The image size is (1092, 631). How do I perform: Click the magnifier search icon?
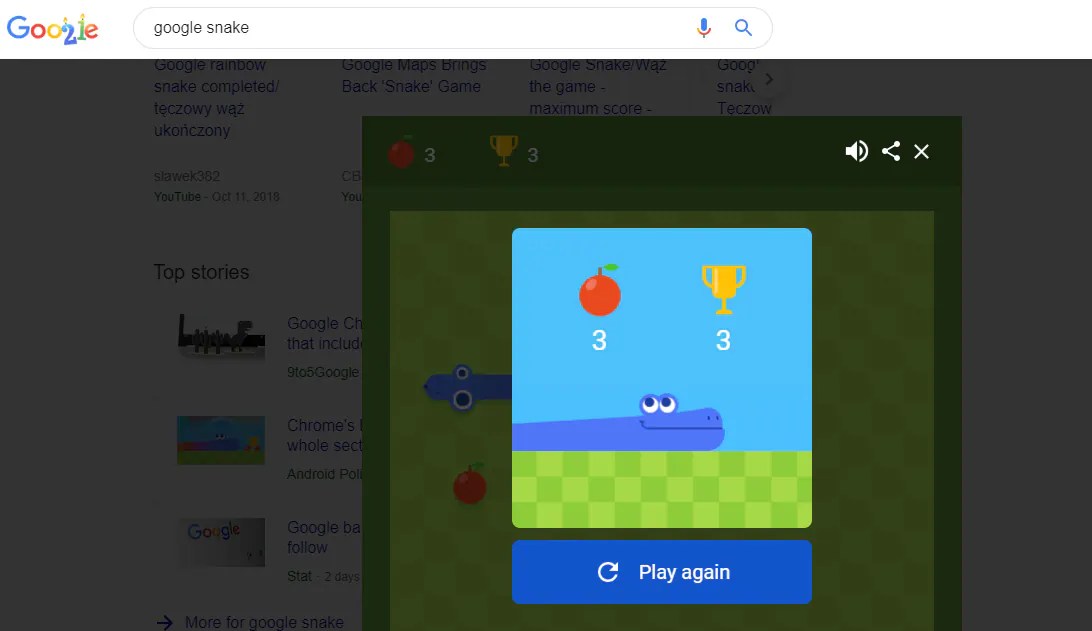743,28
